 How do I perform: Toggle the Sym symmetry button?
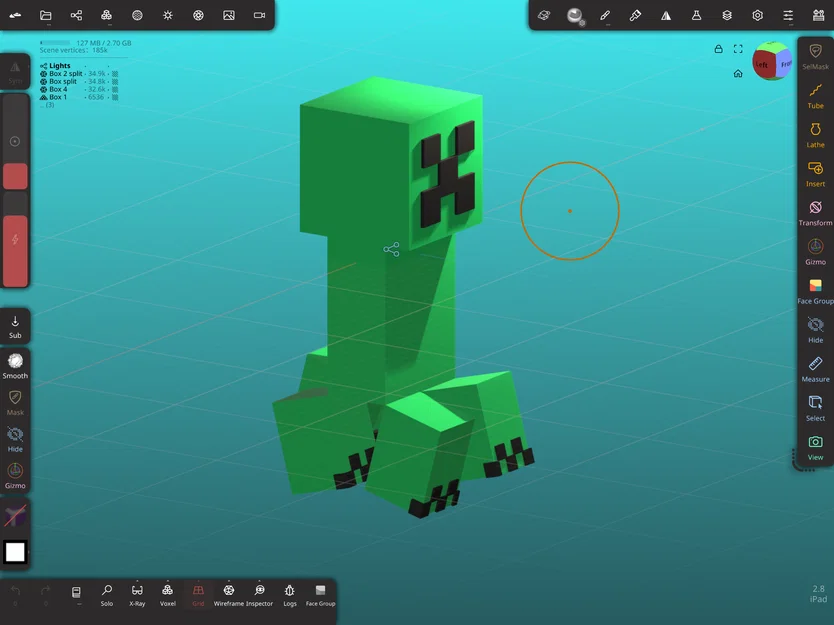tap(15, 73)
